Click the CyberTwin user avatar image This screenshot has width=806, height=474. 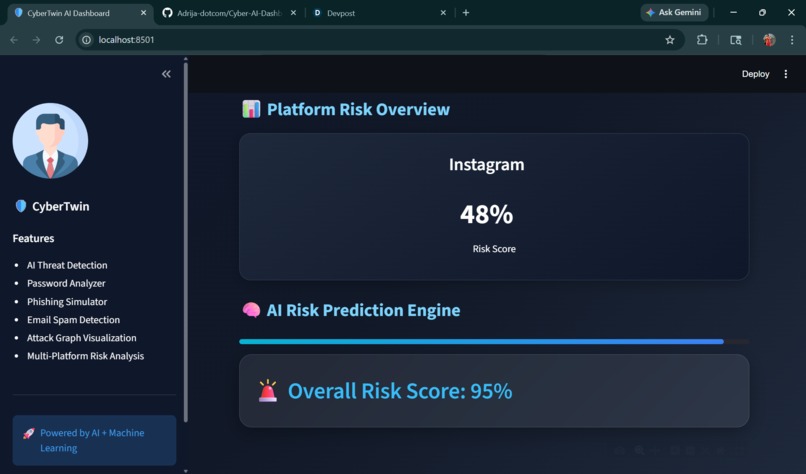50,141
